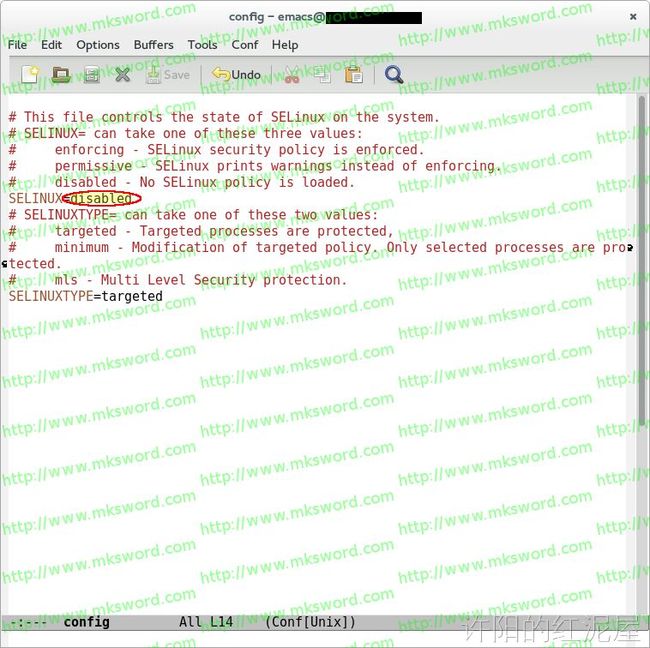Click the 'config' buffer name in mode line
This screenshot has width=650, height=648.
[87, 622]
